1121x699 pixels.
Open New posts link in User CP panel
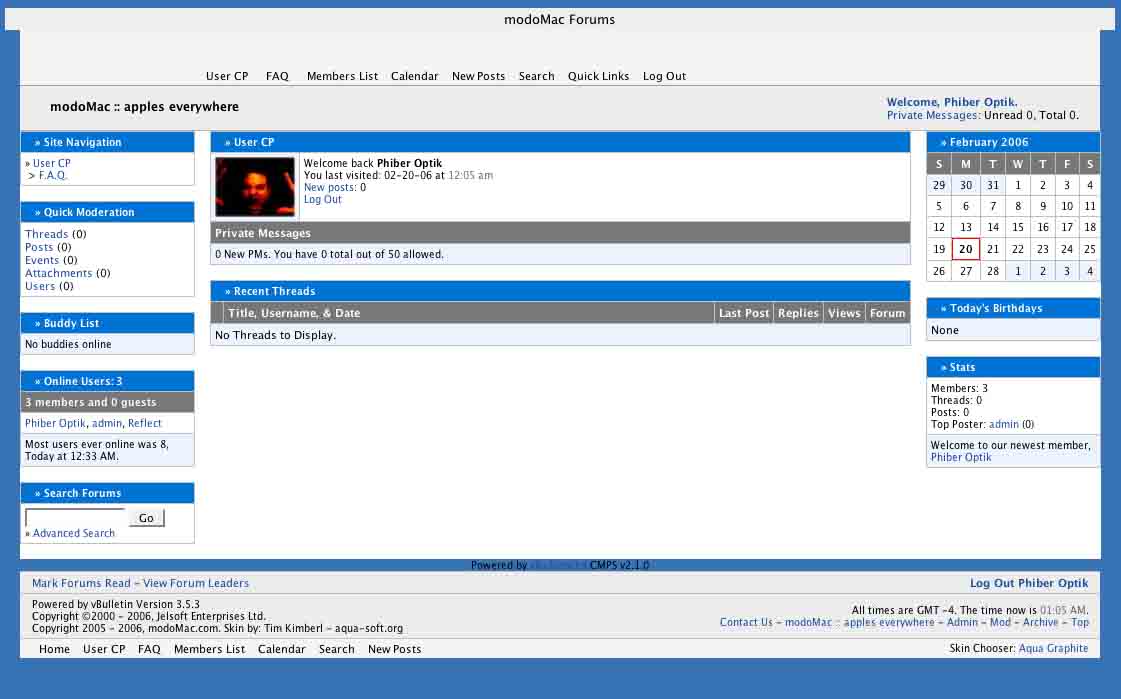coord(330,187)
